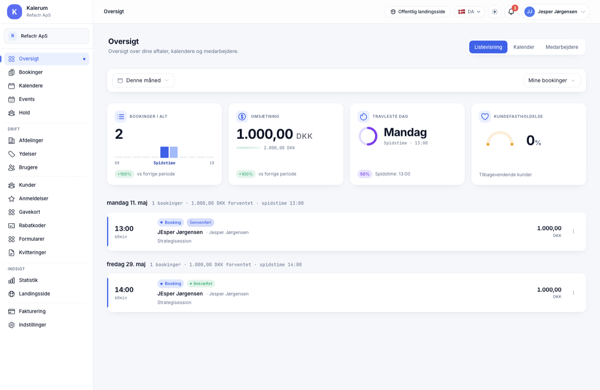Open options menu for 13:00 booking
This screenshot has width=600, height=390.
coord(573,232)
